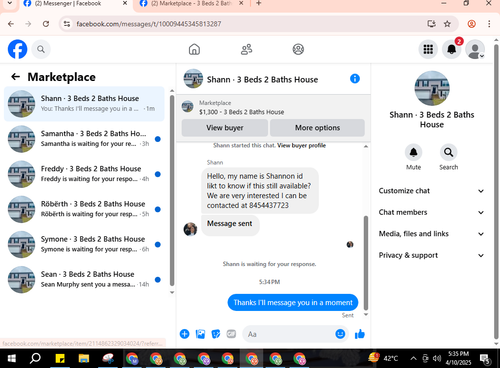
Task: Click chat list scrollbar
Action: pos(172,191)
